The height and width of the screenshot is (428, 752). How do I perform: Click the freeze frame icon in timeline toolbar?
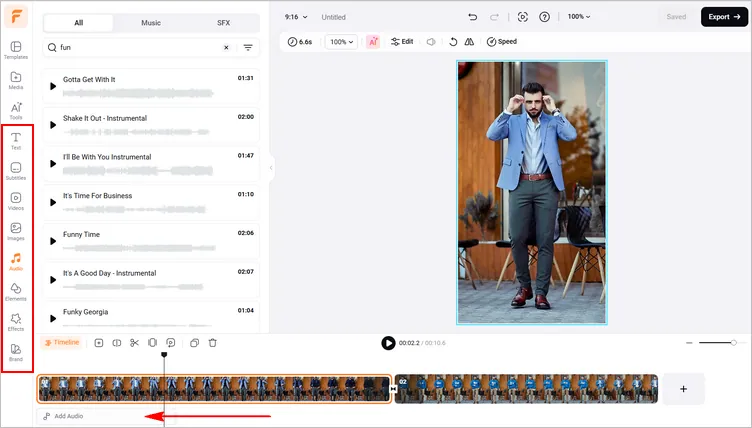(x=153, y=343)
